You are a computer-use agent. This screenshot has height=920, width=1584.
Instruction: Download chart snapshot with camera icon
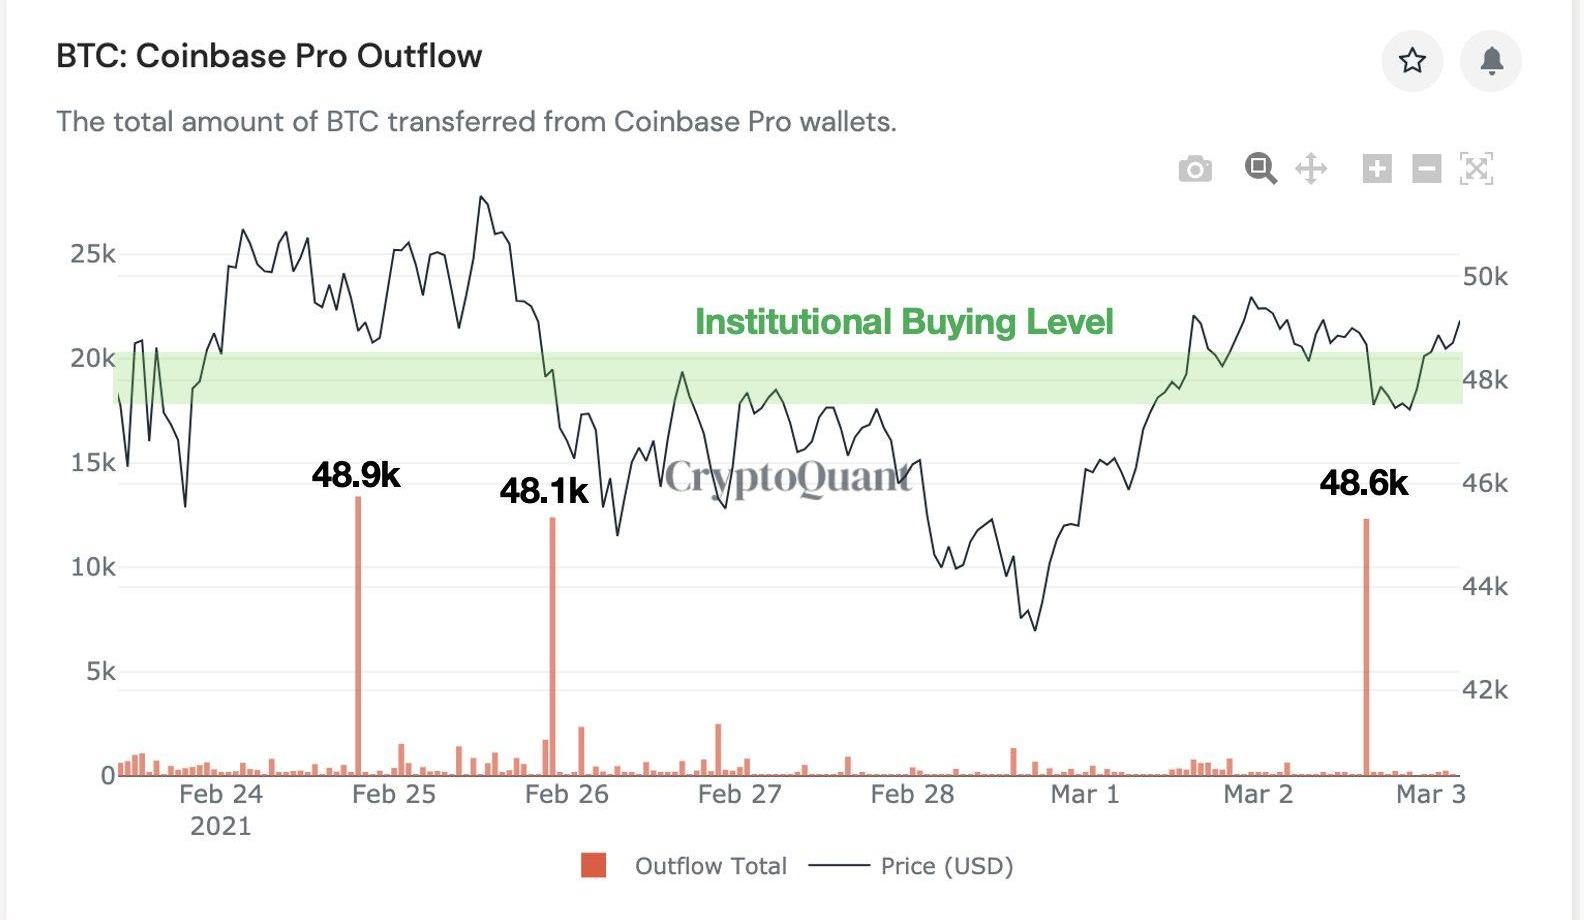pos(1195,169)
